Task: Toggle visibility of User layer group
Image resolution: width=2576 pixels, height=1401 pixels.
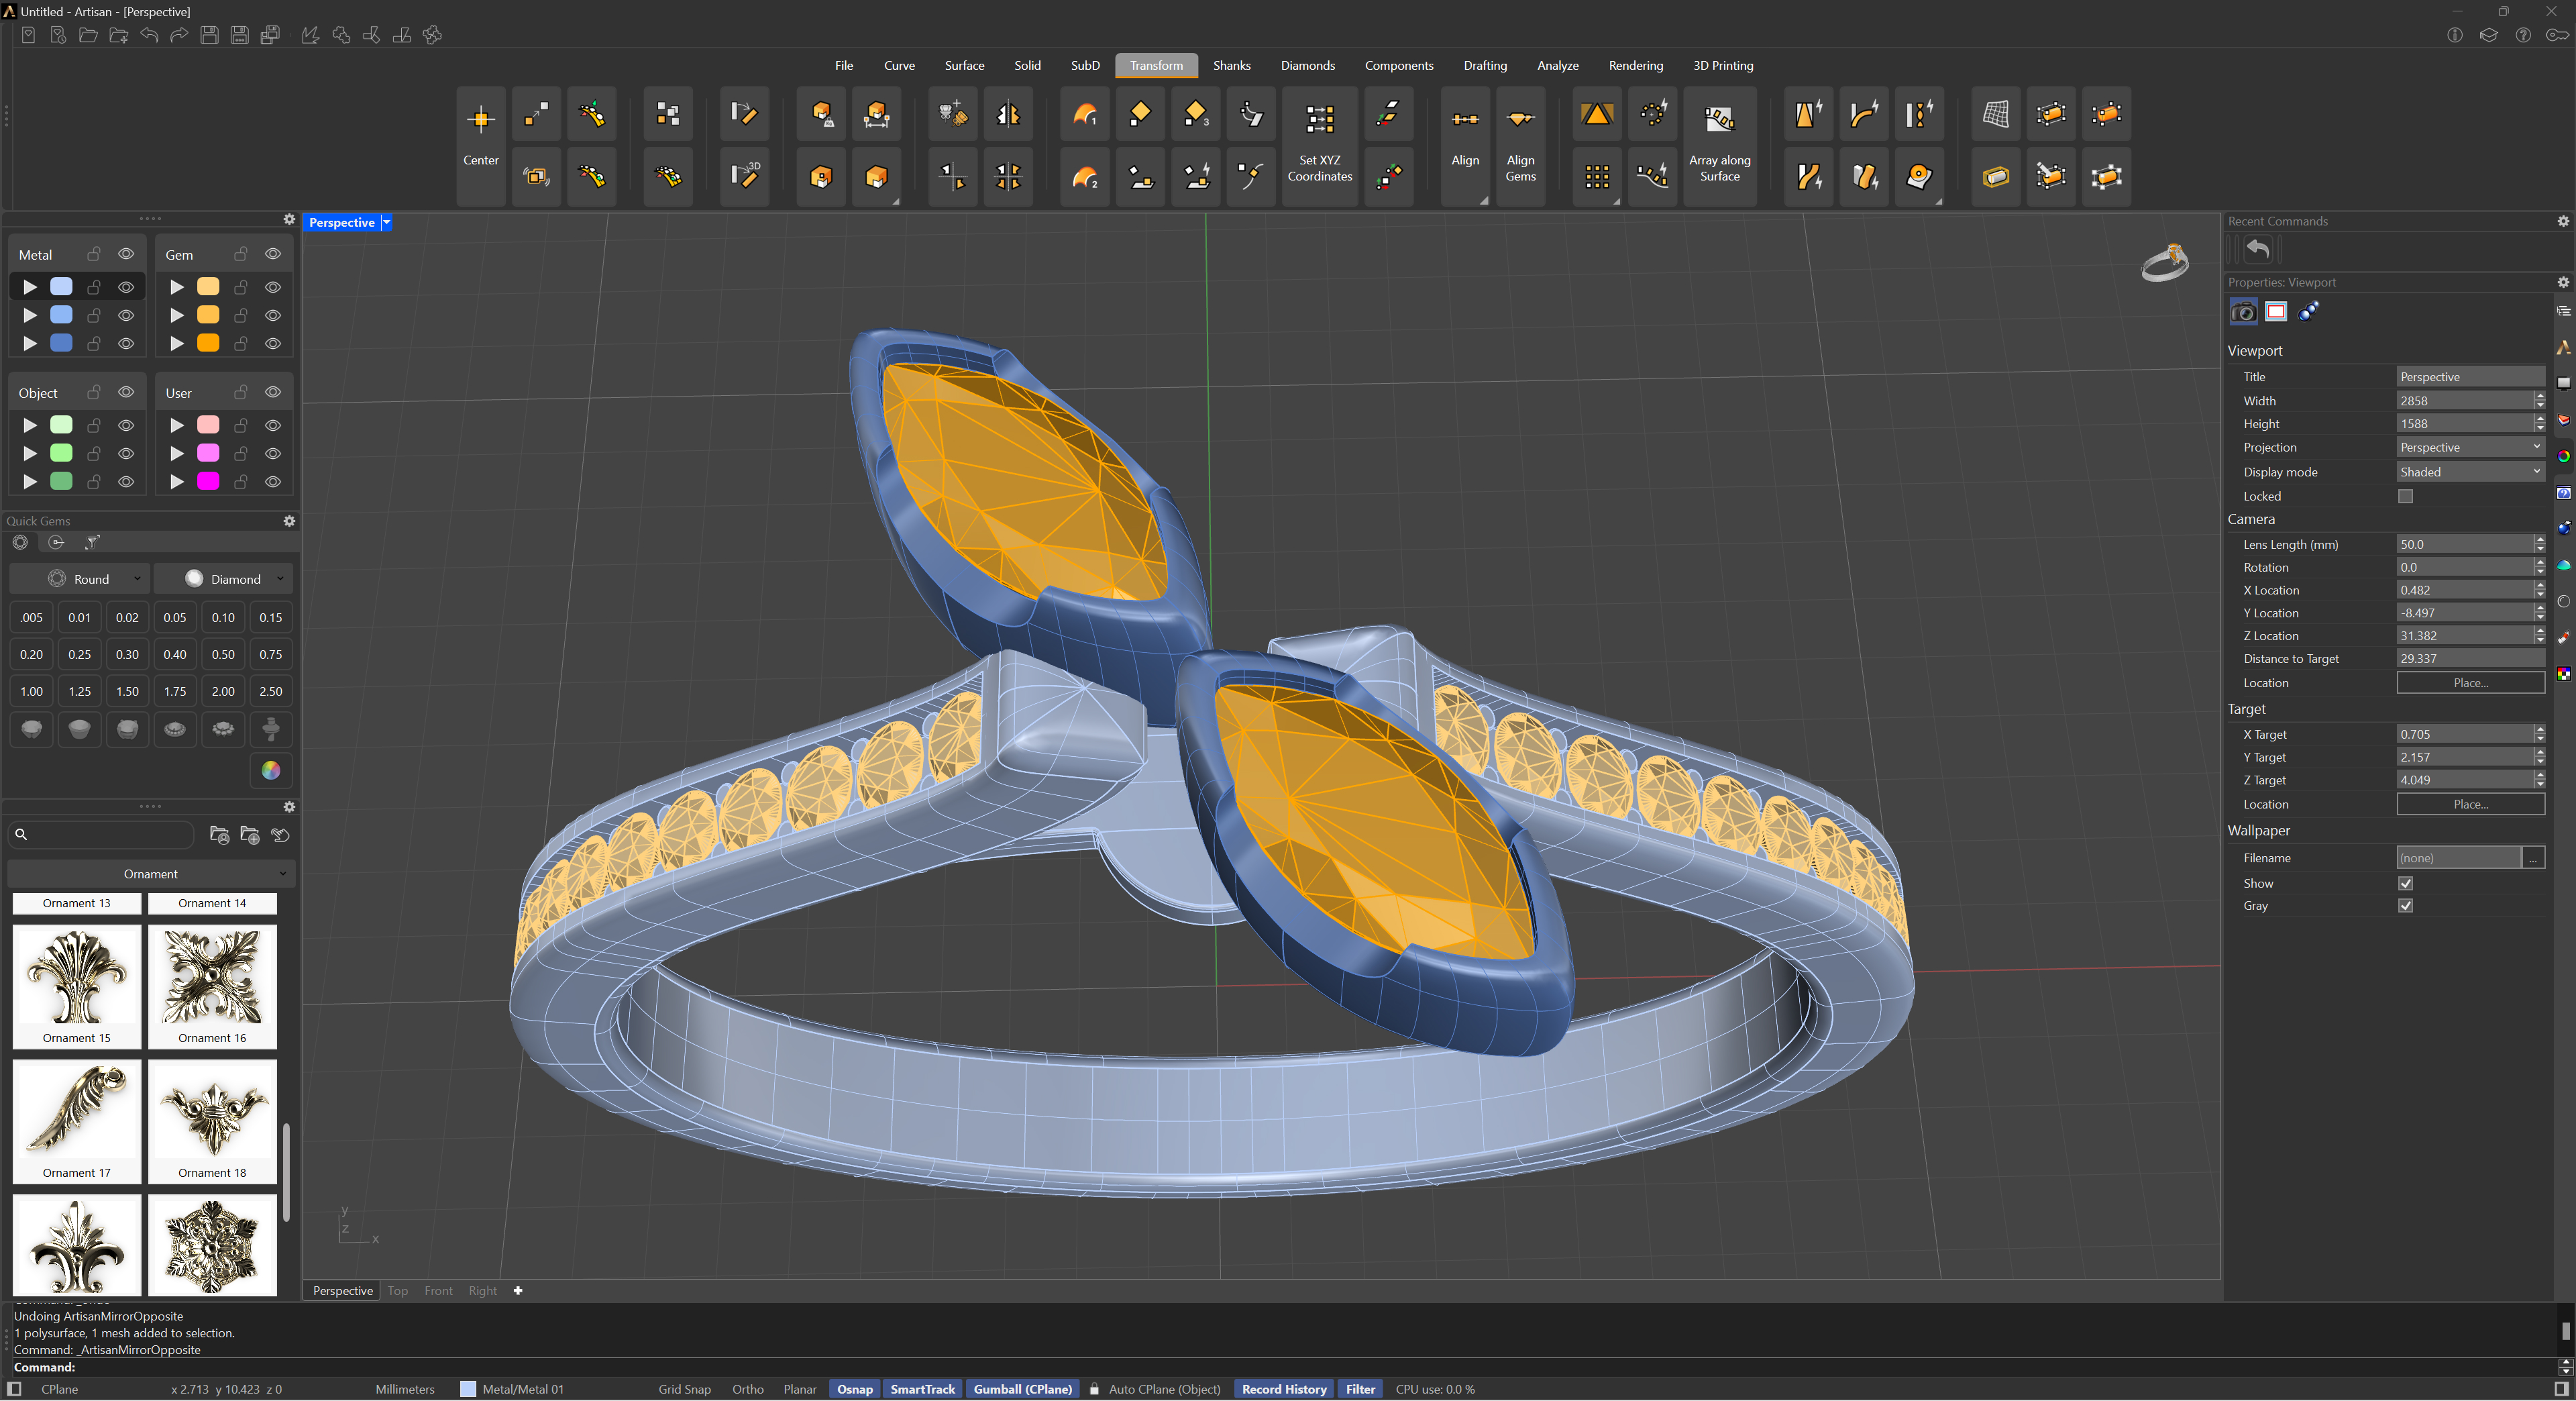Action: (272, 392)
